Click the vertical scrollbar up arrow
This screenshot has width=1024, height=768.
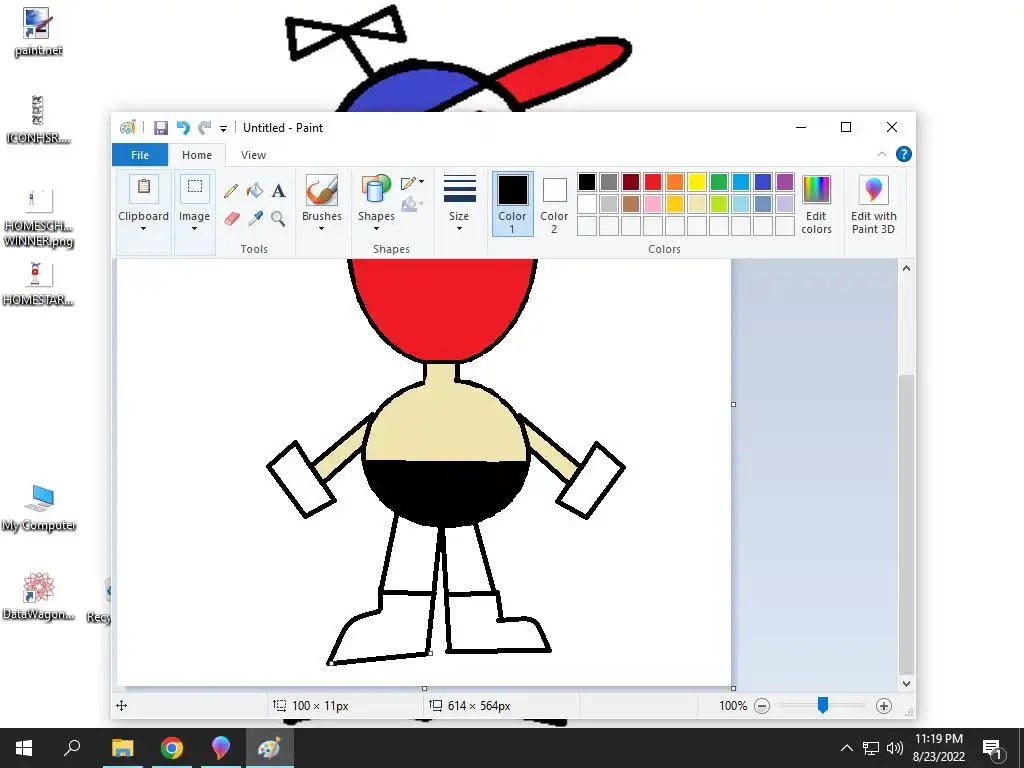coord(906,268)
